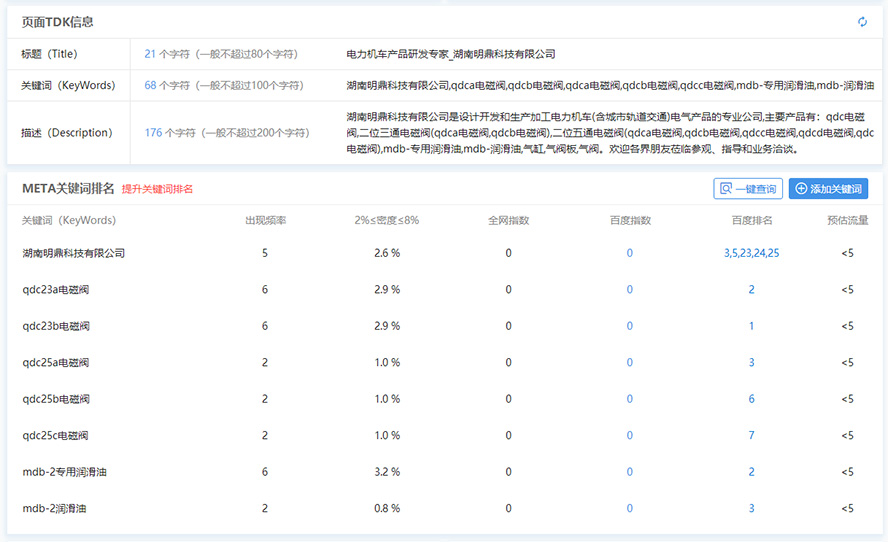
Task: Click the 预估流量 column header
Action: coord(847,220)
